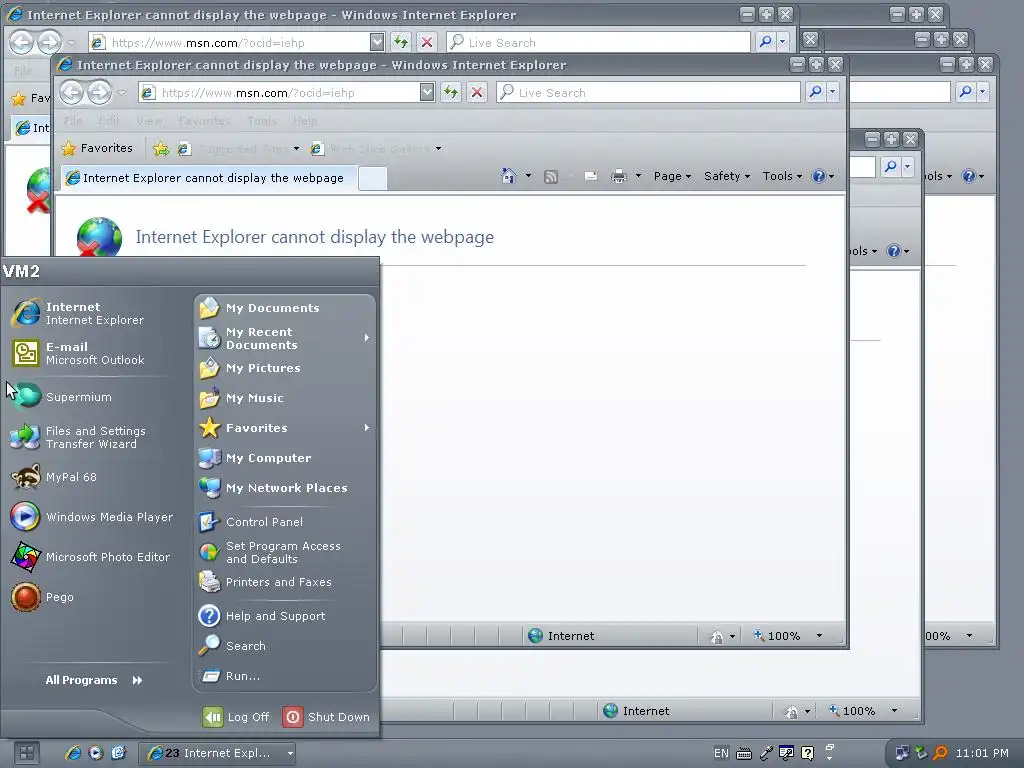Open address bar dropdown in front IE window
This screenshot has height=768, width=1024.
427,93
